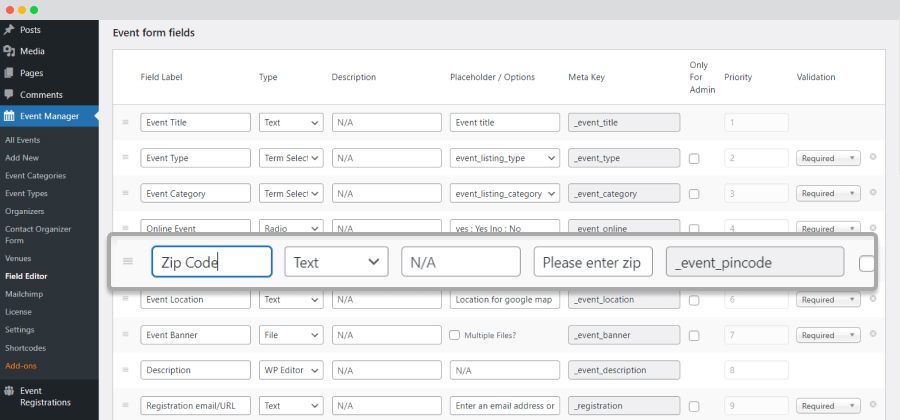Open the Shortcodes submenu link
Image resolution: width=900 pixels, height=420 pixels.
25,348
